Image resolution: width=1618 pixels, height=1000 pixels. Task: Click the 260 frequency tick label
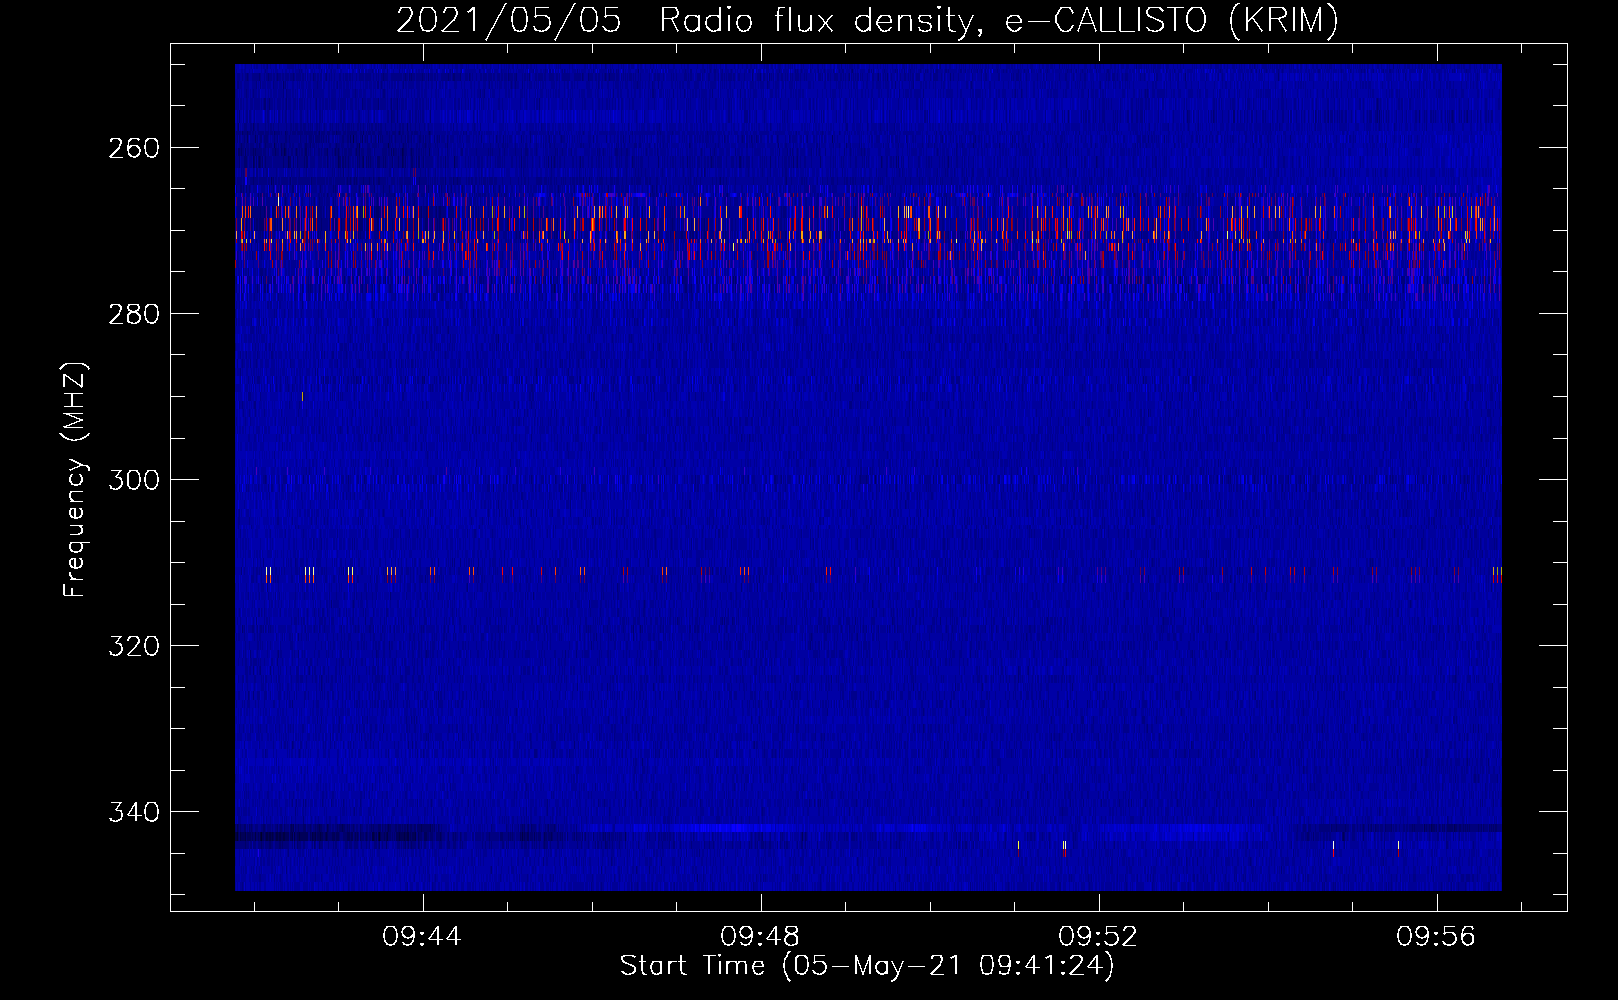pyautogui.click(x=134, y=148)
